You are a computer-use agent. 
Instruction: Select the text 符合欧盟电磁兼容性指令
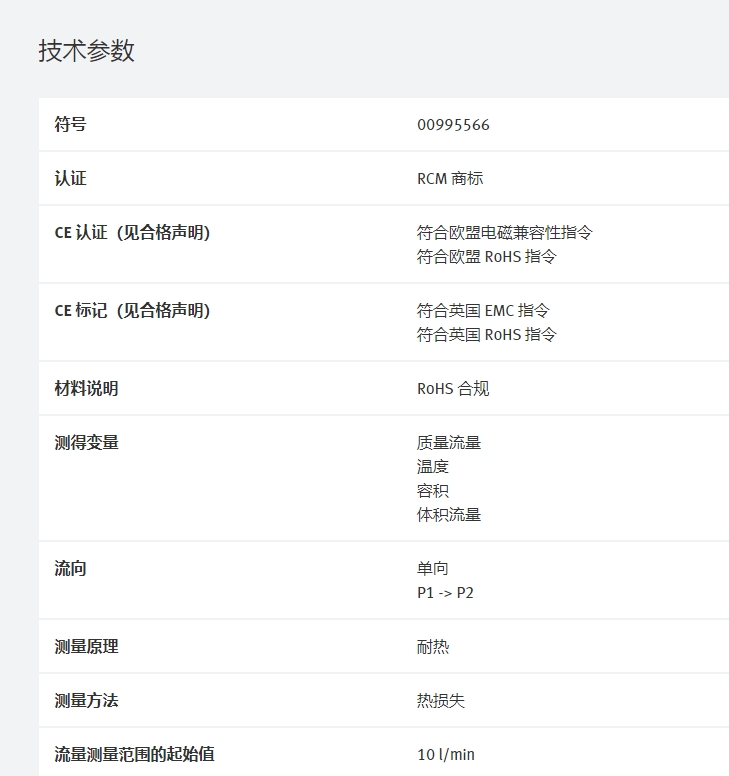pyautogui.click(x=504, y=232)
